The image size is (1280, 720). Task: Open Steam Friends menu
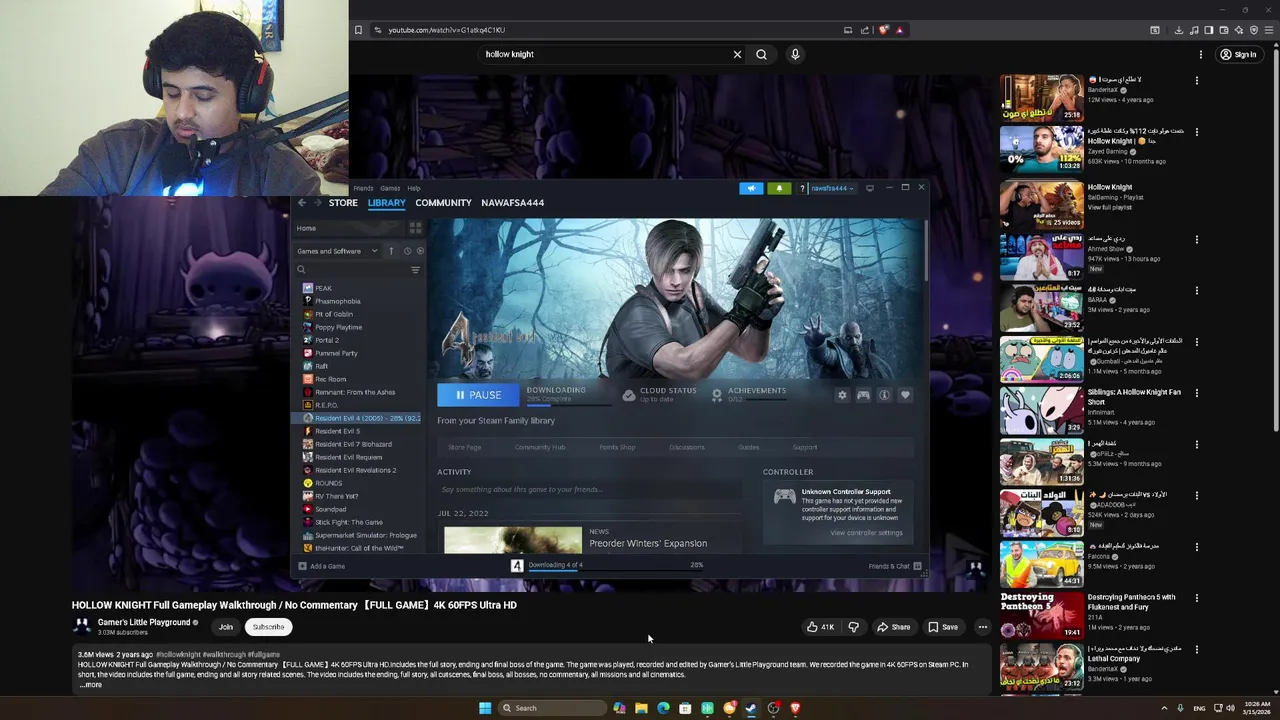pos(363,188)
